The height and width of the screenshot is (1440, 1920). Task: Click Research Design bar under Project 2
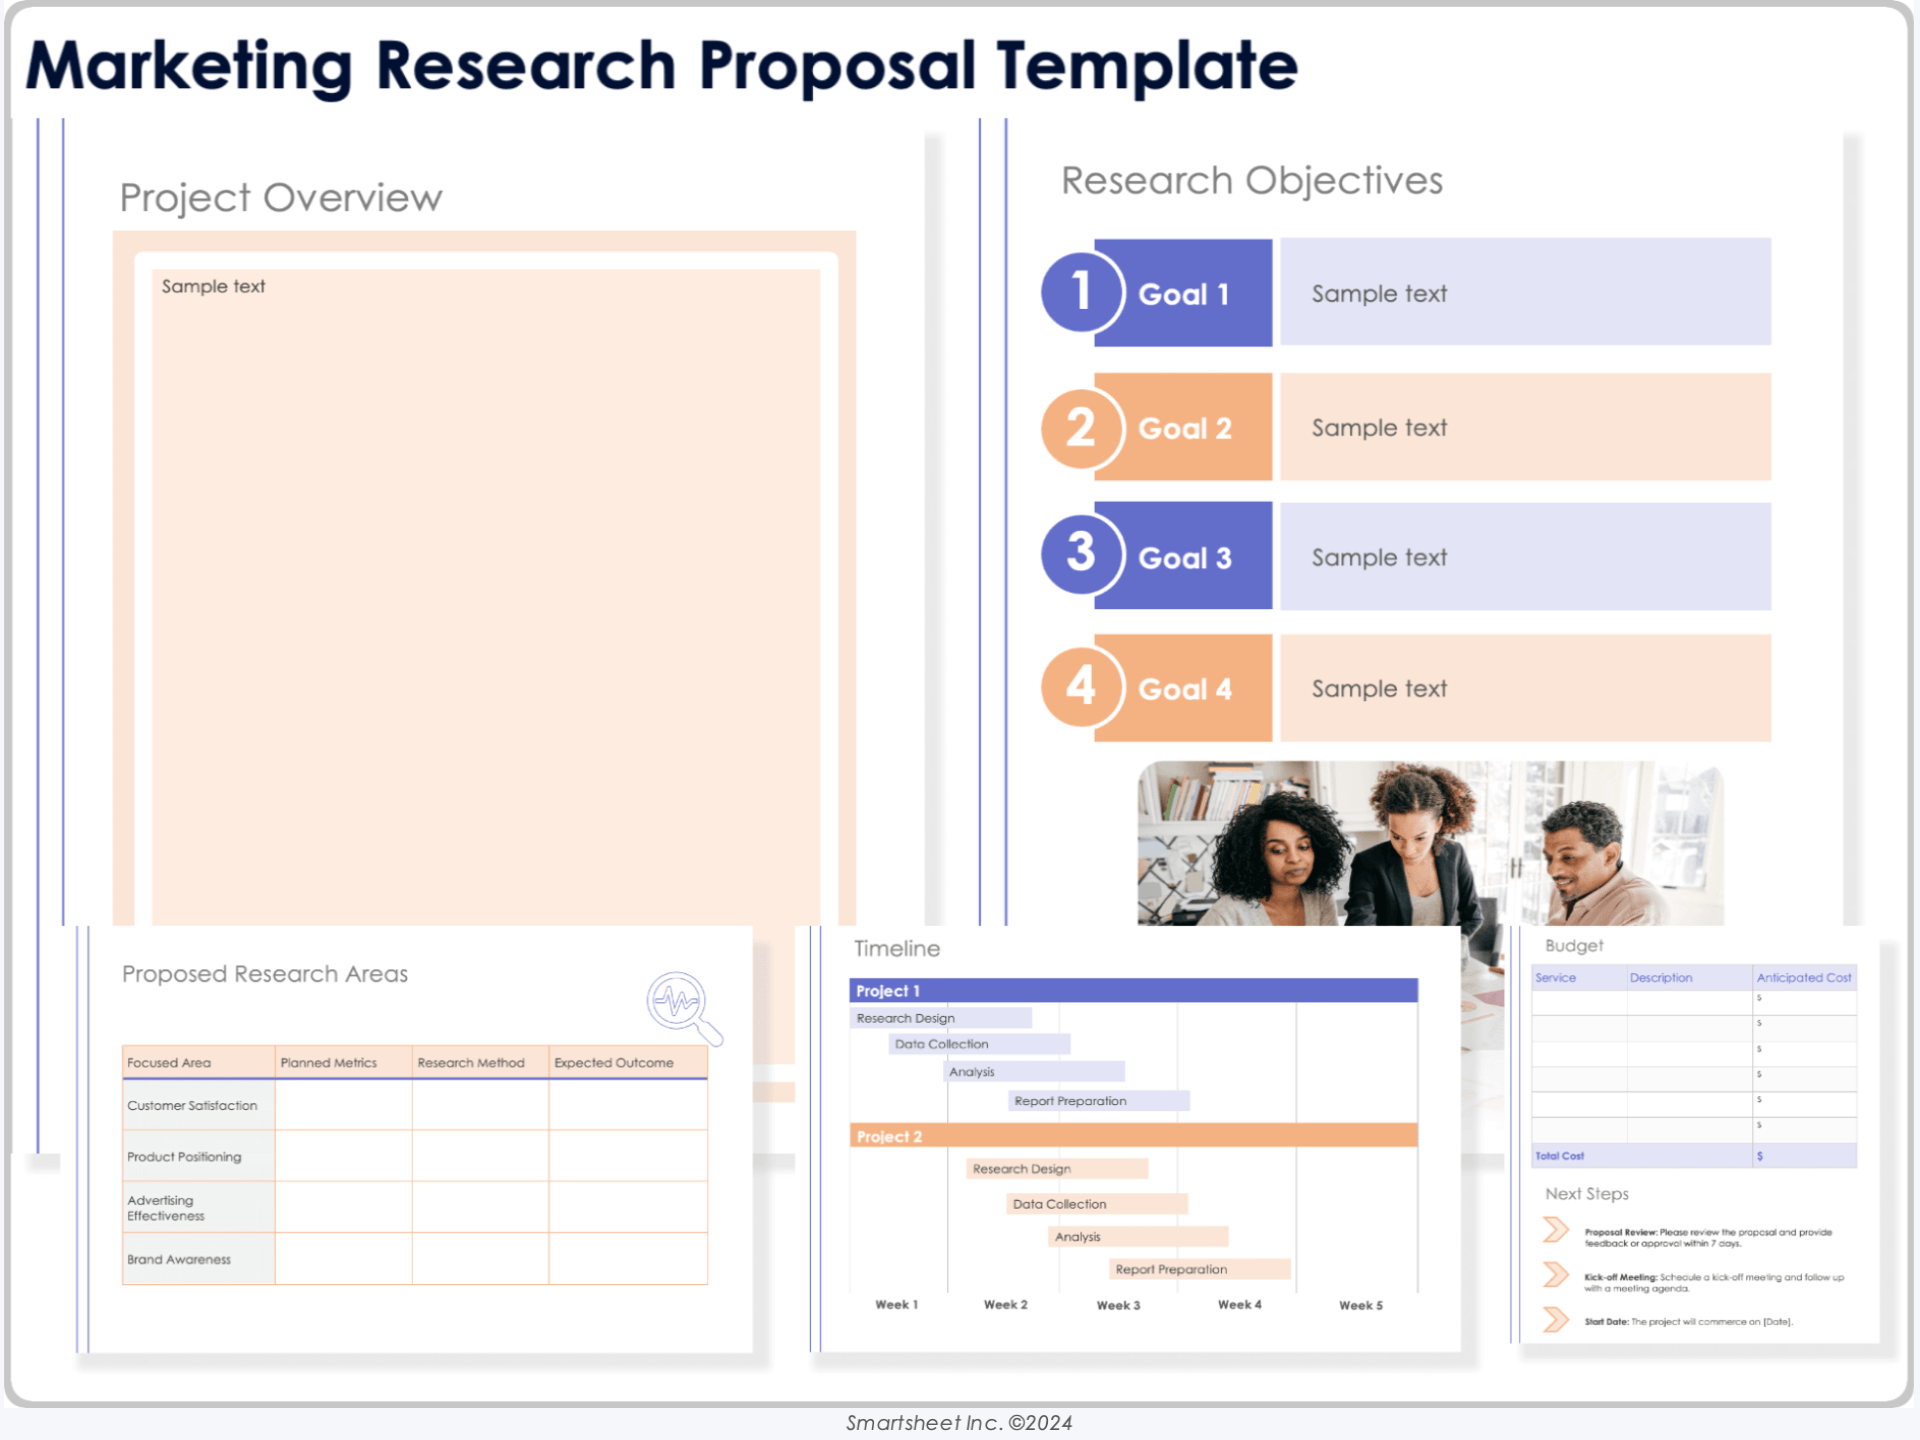pos(1057,1168)
